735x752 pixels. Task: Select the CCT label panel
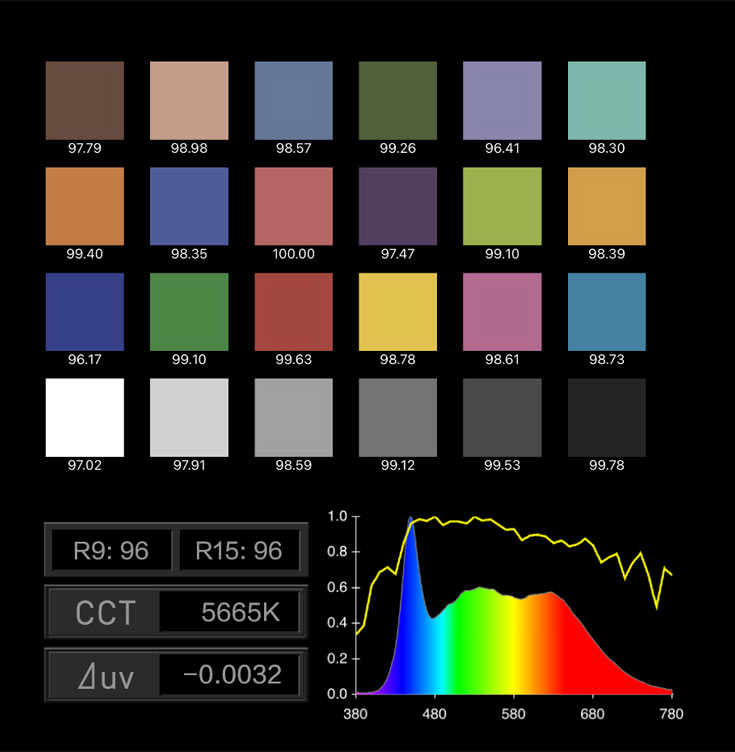105,612
